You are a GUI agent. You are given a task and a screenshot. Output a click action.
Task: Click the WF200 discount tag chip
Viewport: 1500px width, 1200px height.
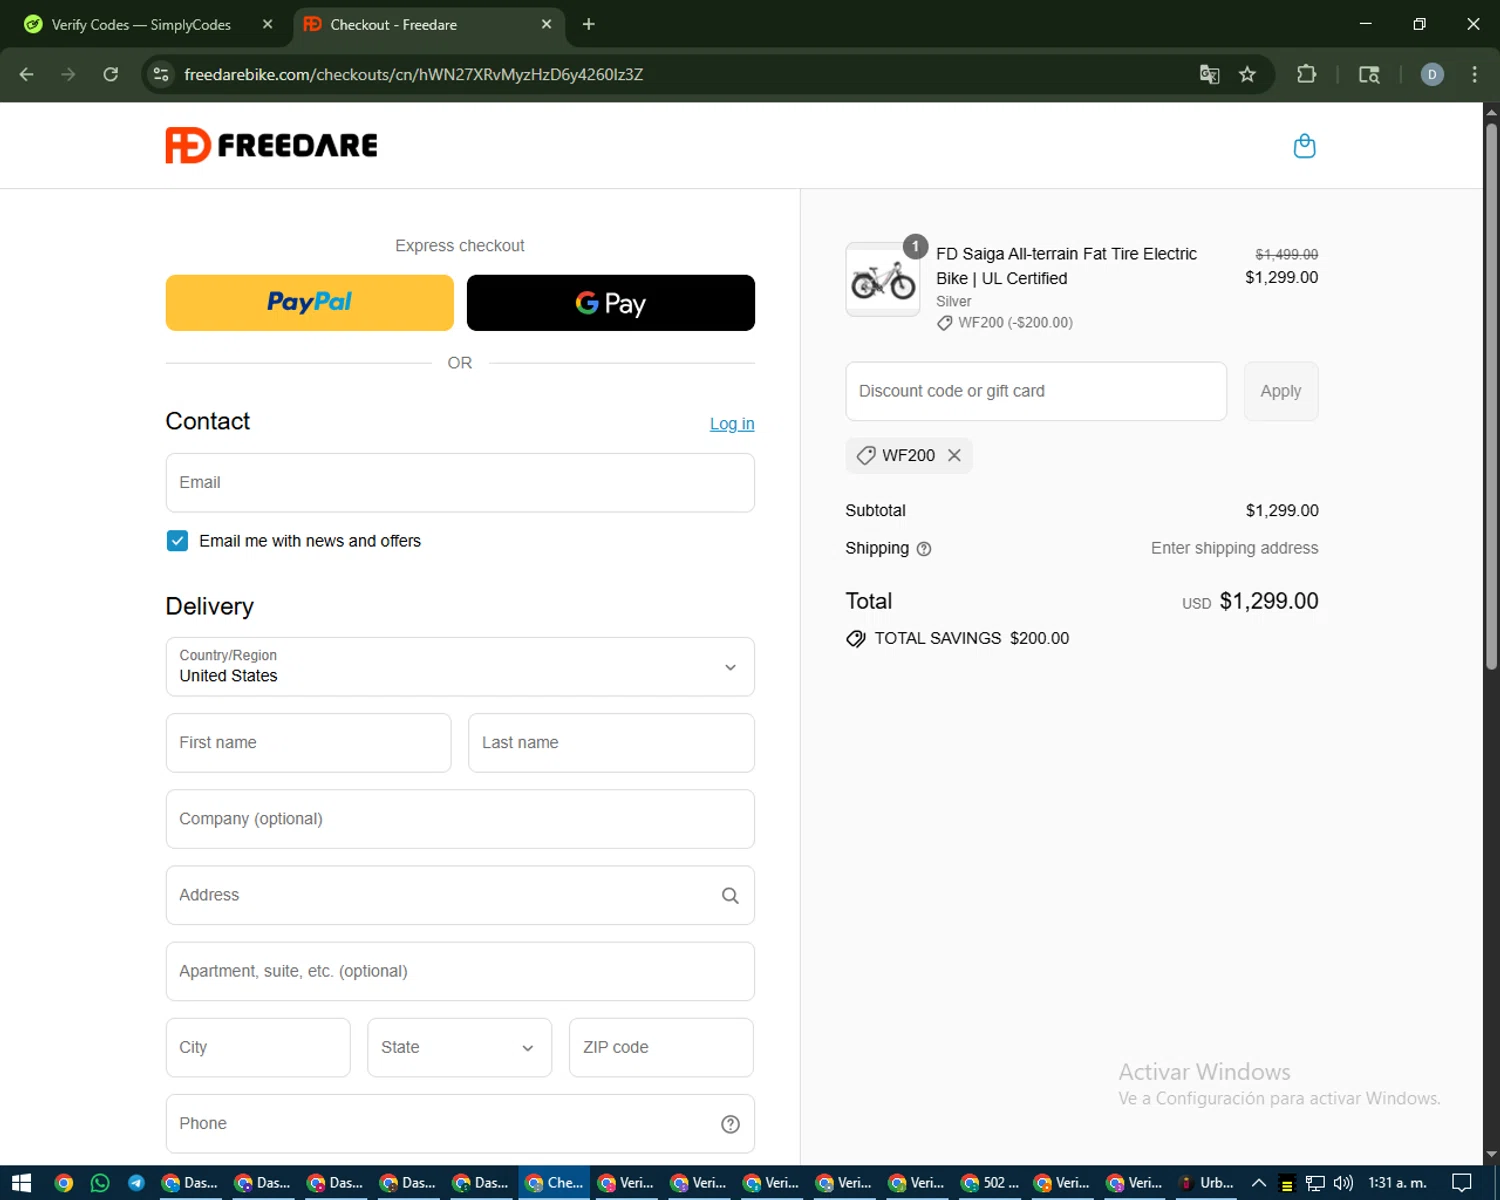(x=908, y=455)
